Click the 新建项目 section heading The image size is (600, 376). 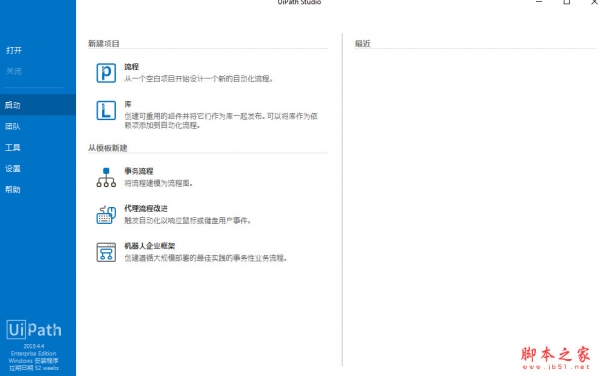tap(104, 44)
